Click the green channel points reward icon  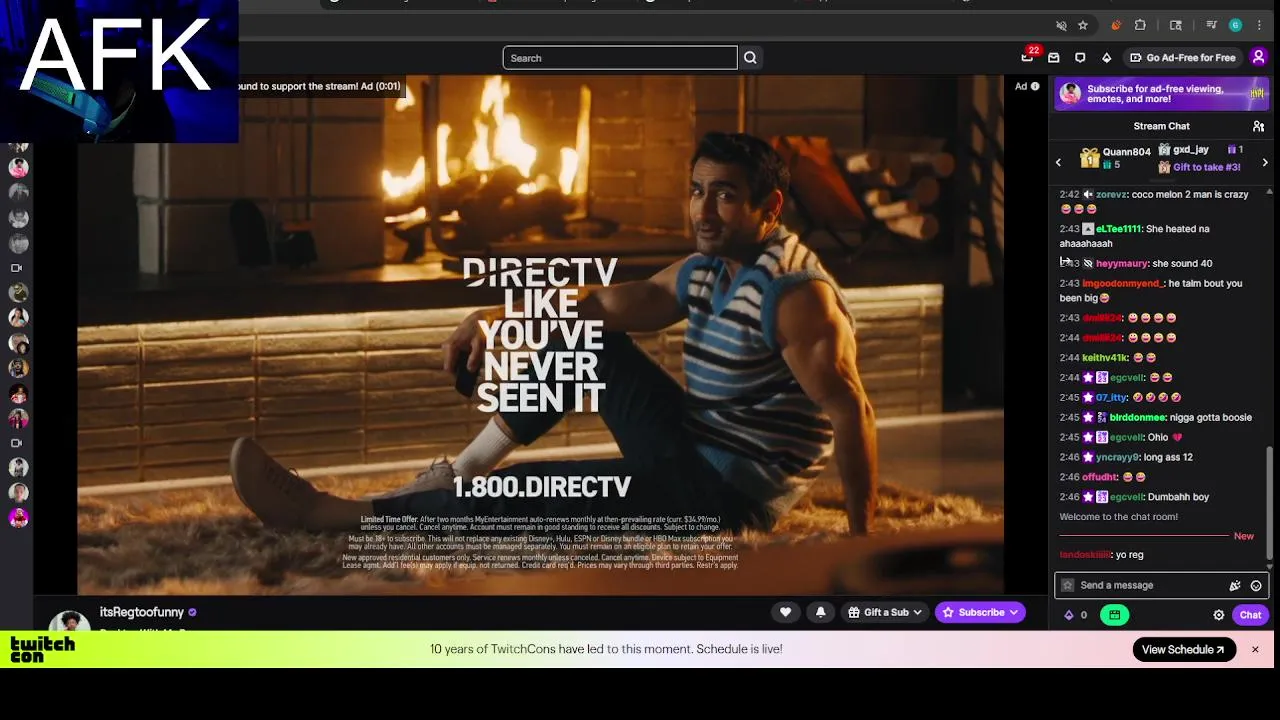pos(1114,615)
